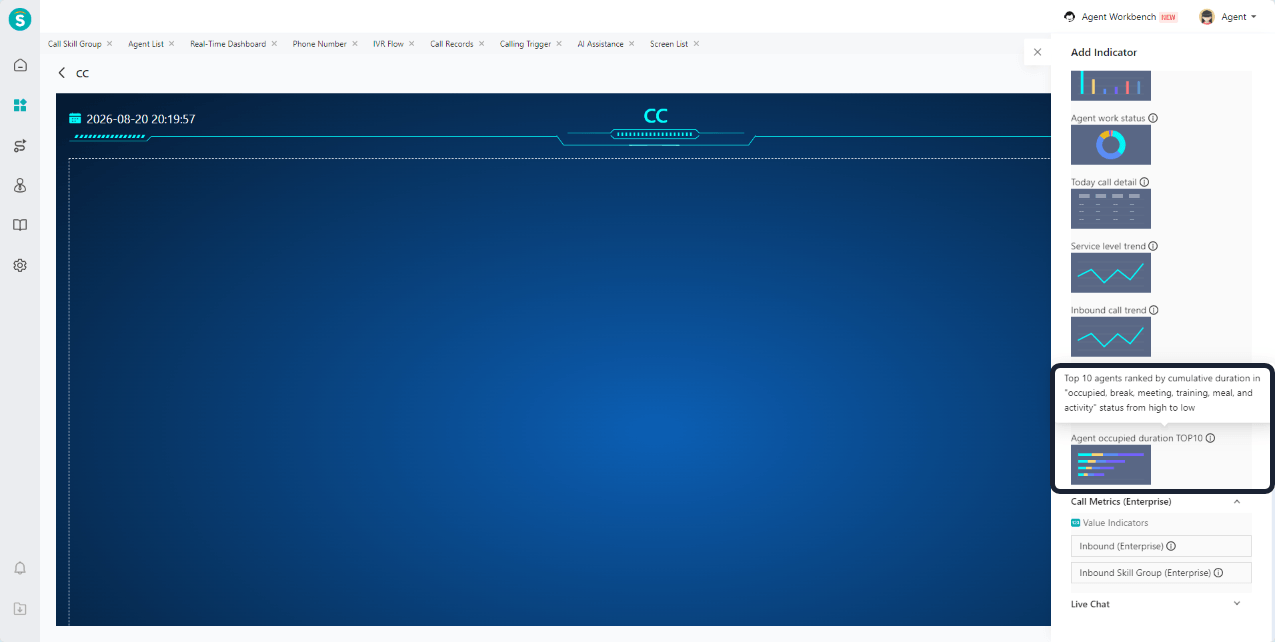This screenshot has width=1275, height=642.
Task: Open the home icon in left sidebar
Action: point(20,65)
